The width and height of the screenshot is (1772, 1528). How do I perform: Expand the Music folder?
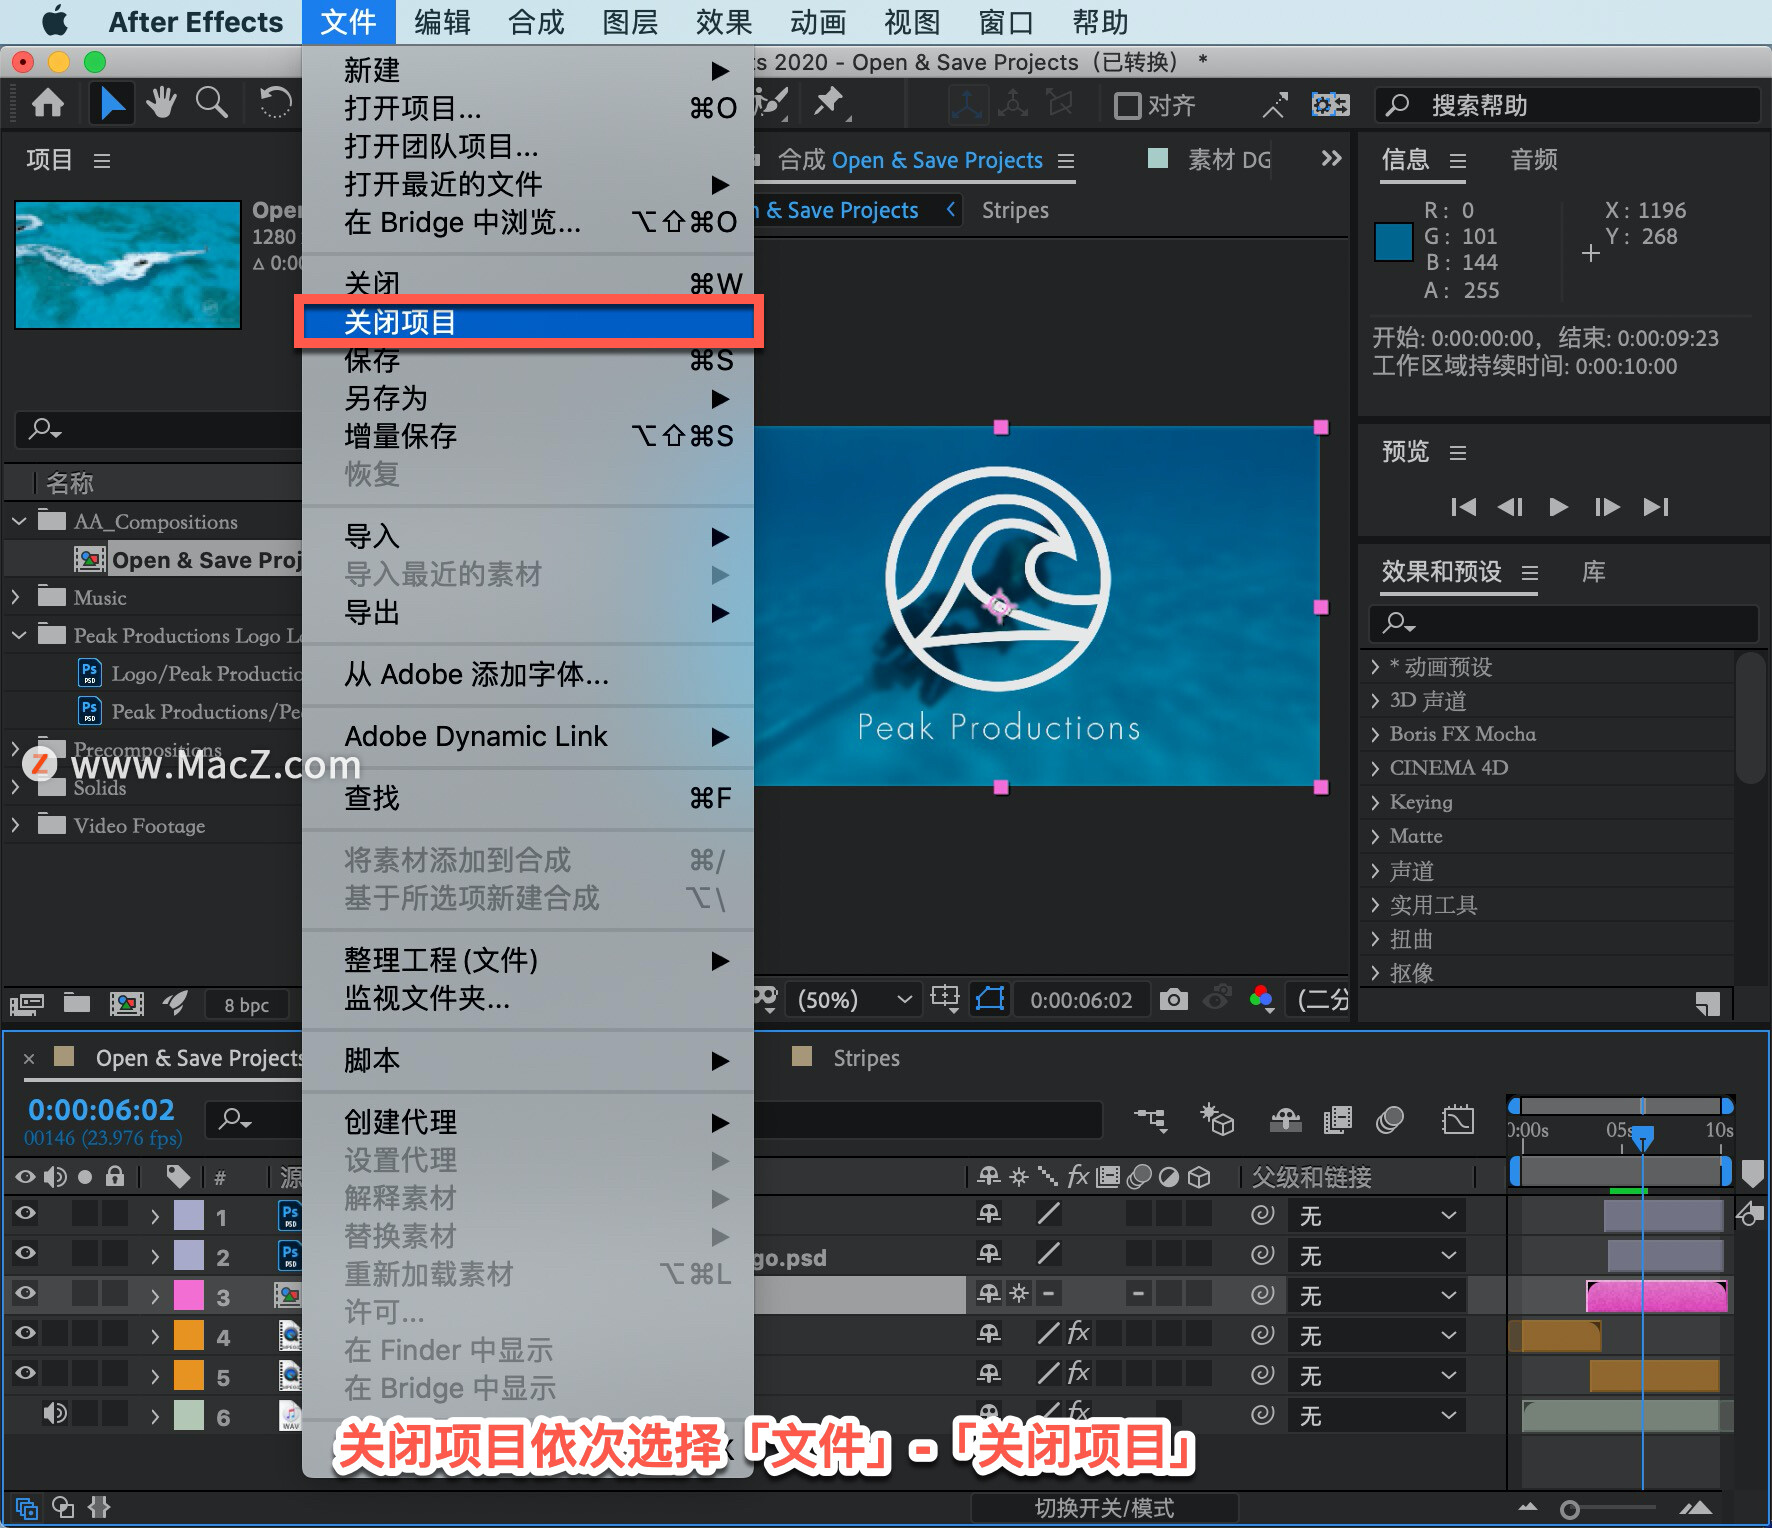(16, 597)
